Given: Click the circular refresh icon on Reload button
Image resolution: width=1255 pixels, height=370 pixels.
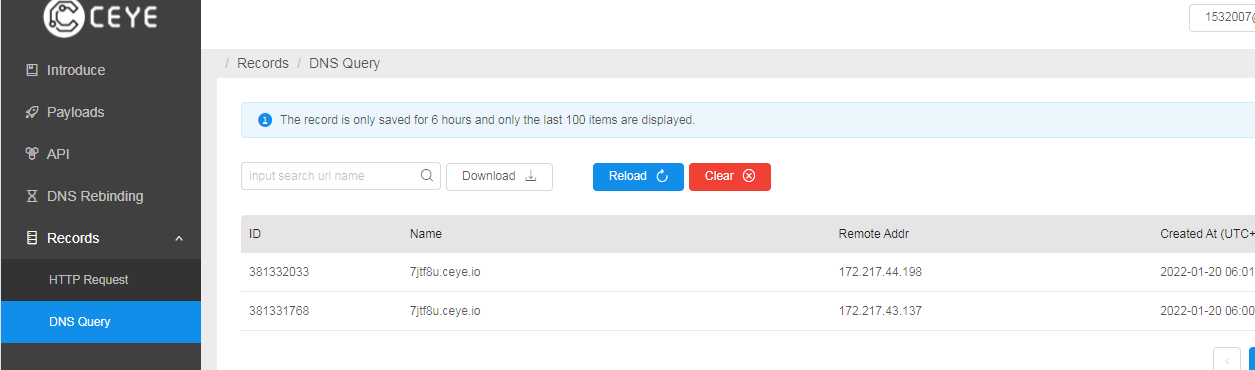Looking at the screenshot, I should [662, 176].
